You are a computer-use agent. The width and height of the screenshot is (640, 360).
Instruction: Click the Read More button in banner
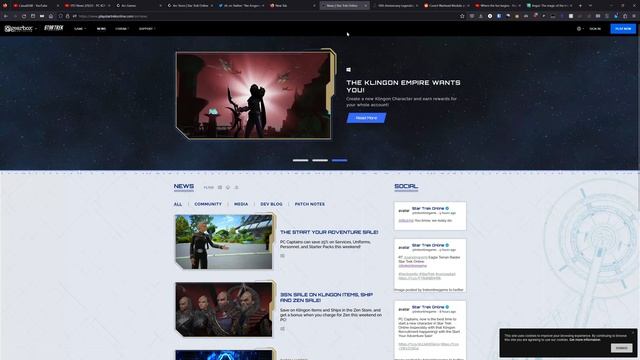point(366,118)
